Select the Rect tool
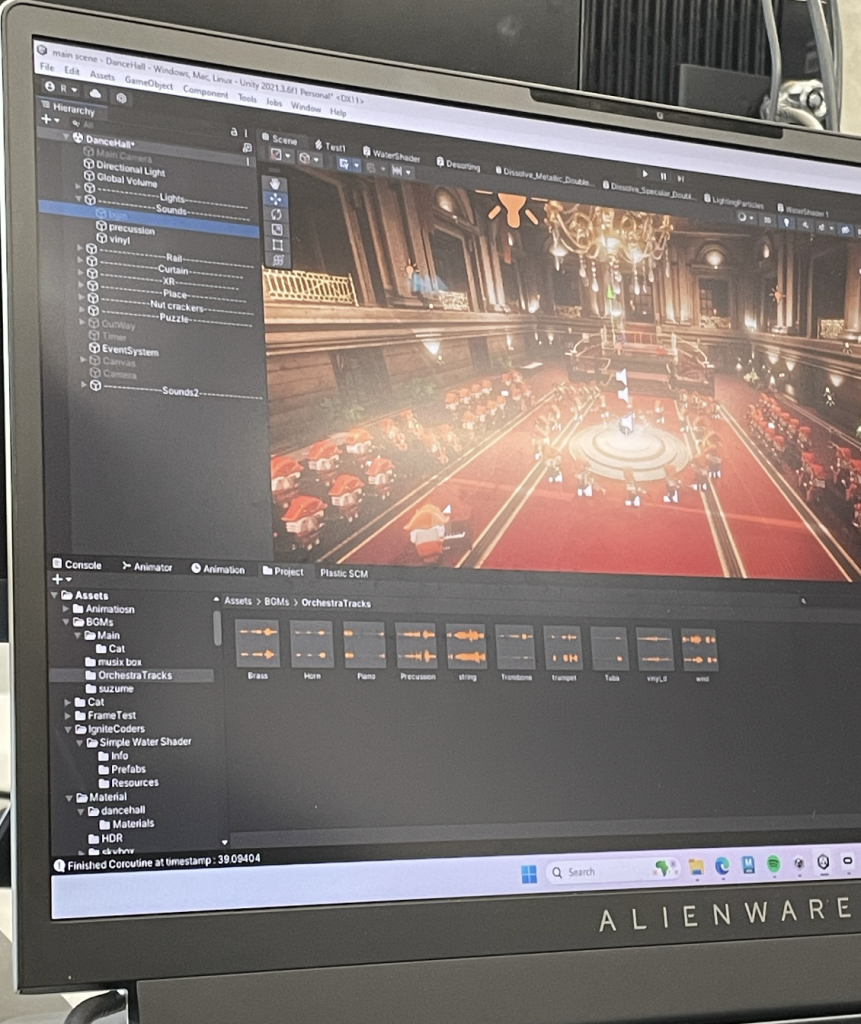 click(x=278, y=245)
